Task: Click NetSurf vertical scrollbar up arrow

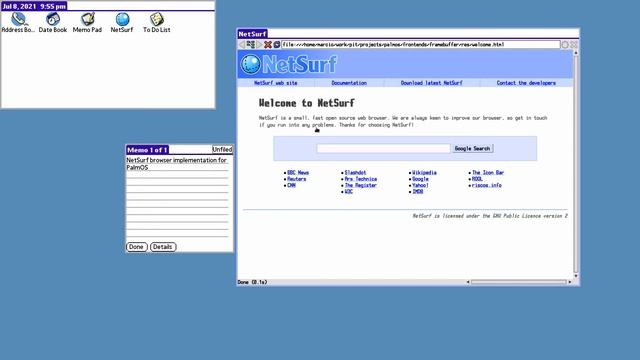Action: (x=576, y=53)
